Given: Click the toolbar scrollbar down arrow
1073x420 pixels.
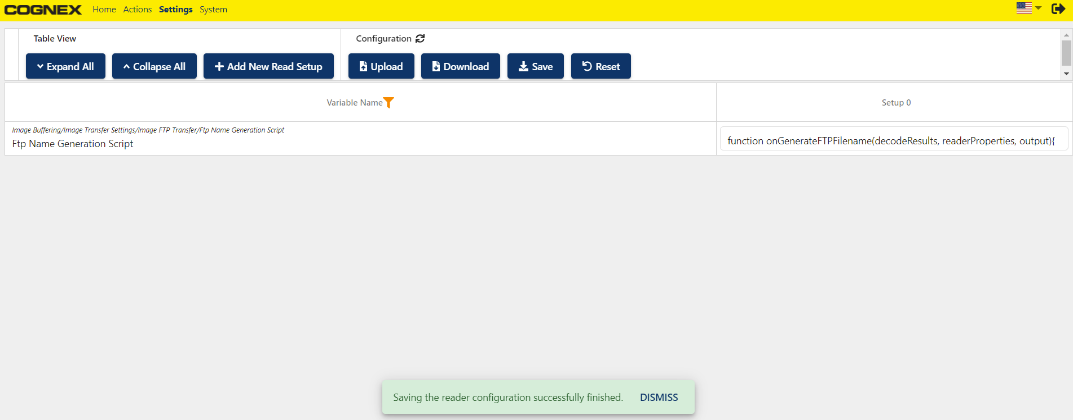Looking at the screenshot, I should coord(1066,73).
